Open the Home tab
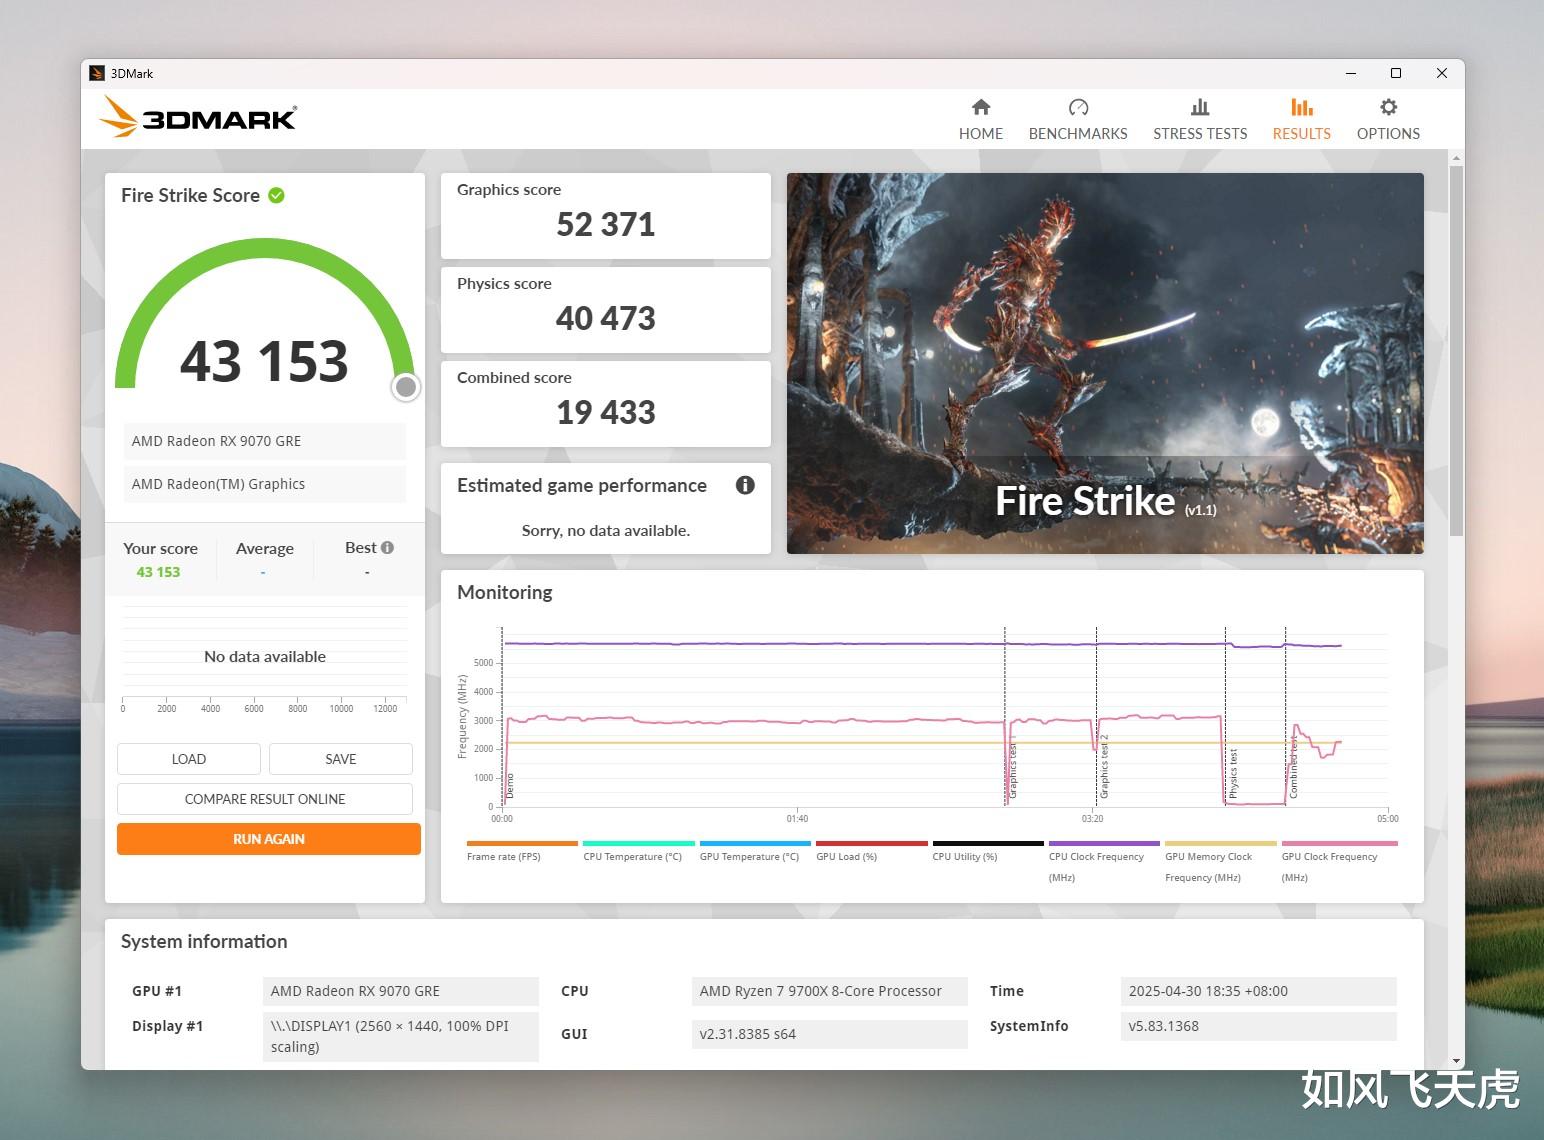Screen dimensions: 1544x1140 980,120
